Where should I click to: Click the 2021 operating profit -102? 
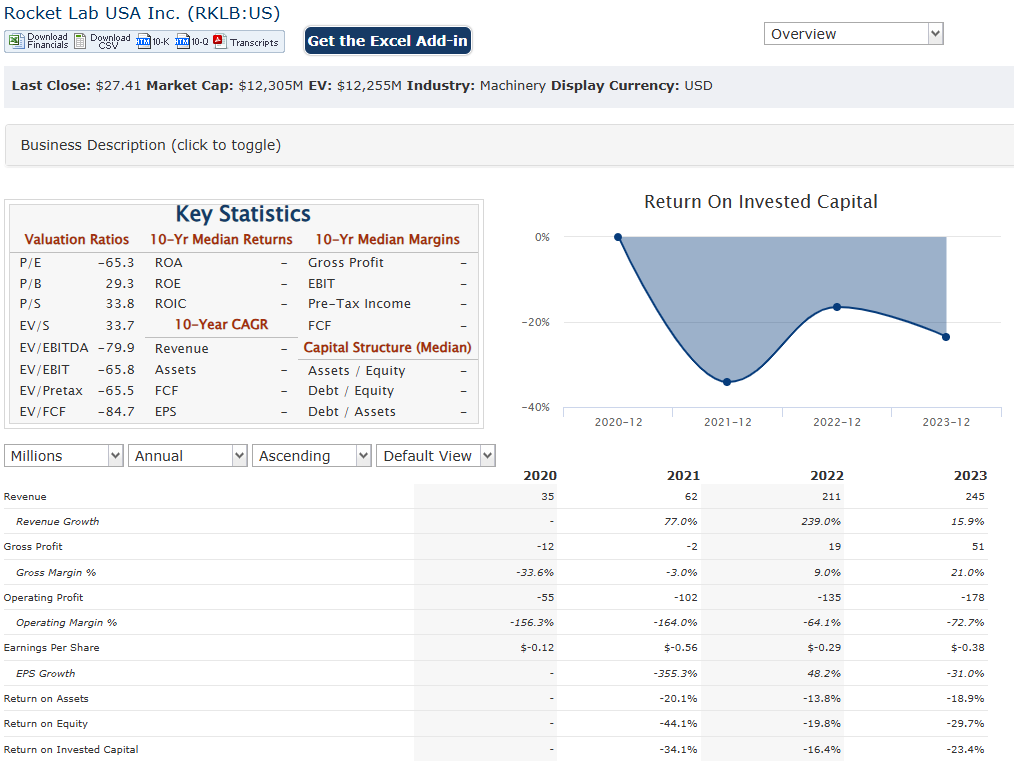tap(685, 598)
